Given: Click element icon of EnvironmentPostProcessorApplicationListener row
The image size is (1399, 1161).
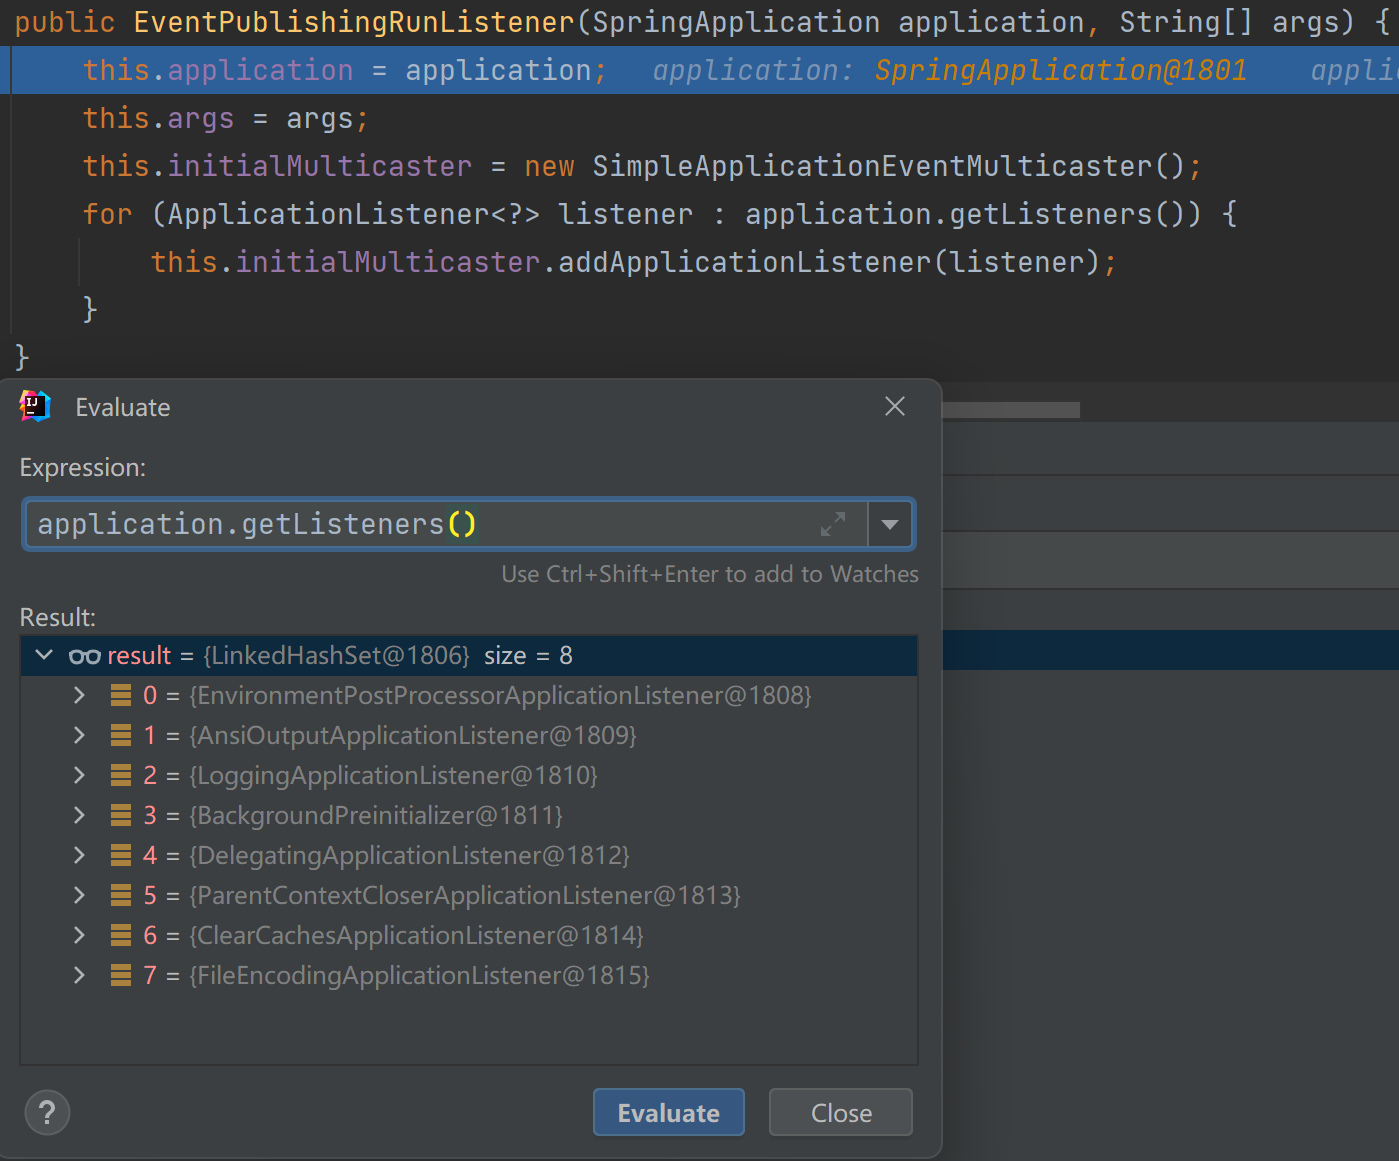Looking at the screenshot, I should coord(121,695).
